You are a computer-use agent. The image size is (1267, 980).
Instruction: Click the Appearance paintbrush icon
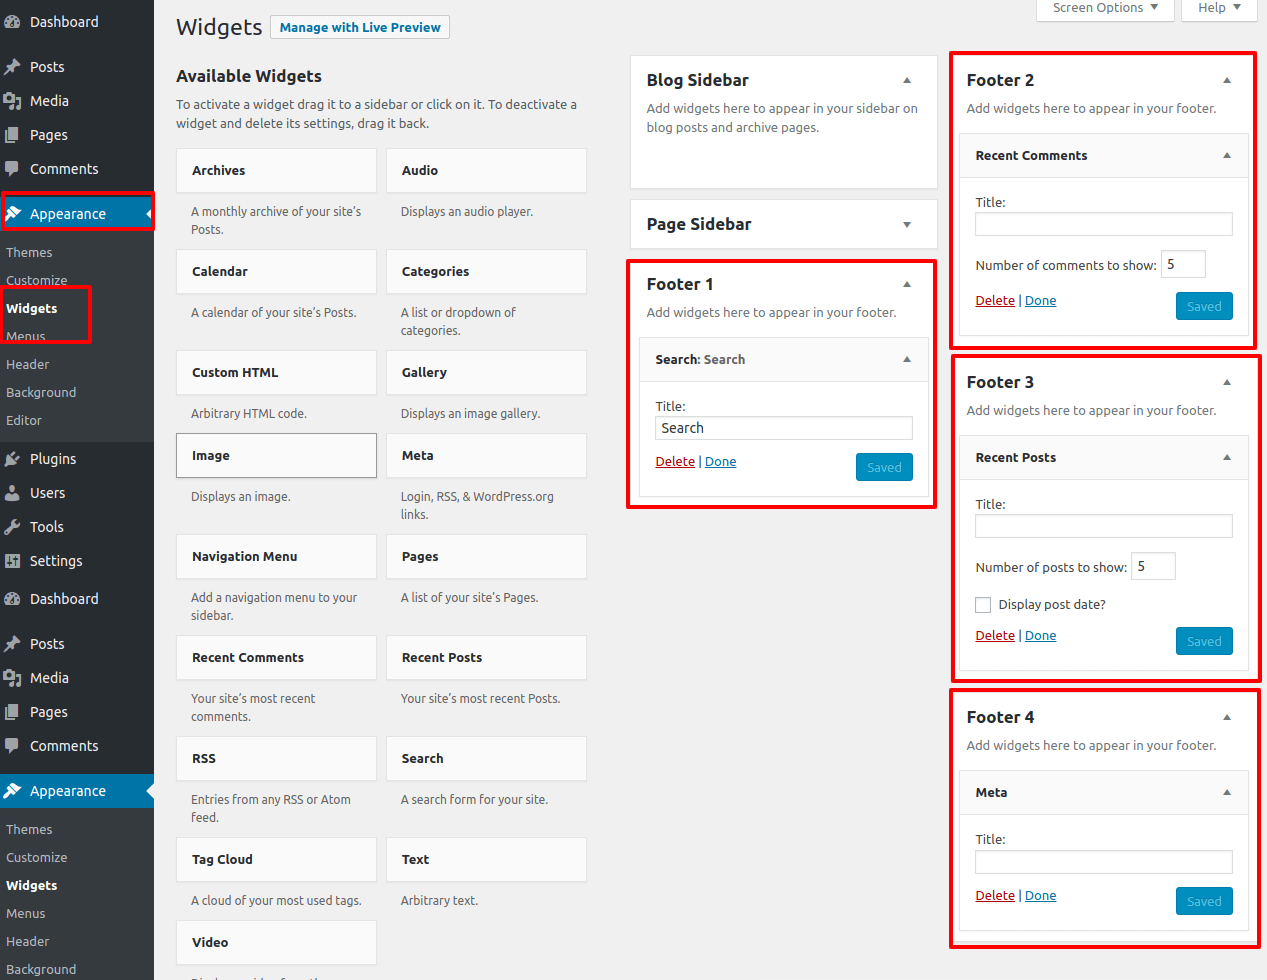(14, 213)
